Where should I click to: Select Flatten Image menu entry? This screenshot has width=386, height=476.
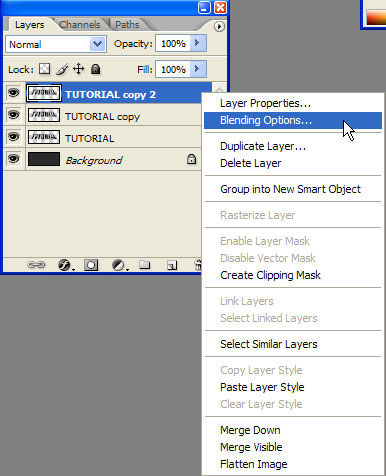(293, 464)
